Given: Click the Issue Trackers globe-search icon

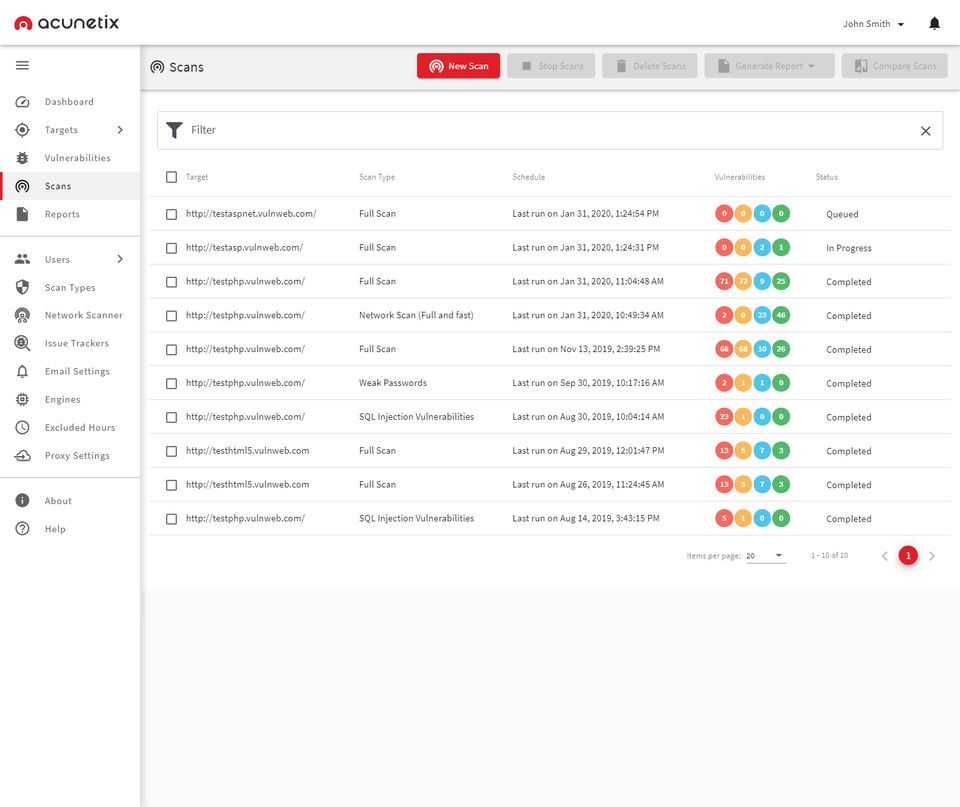Looking at the screenshot, I should click(x=22, y=343).
